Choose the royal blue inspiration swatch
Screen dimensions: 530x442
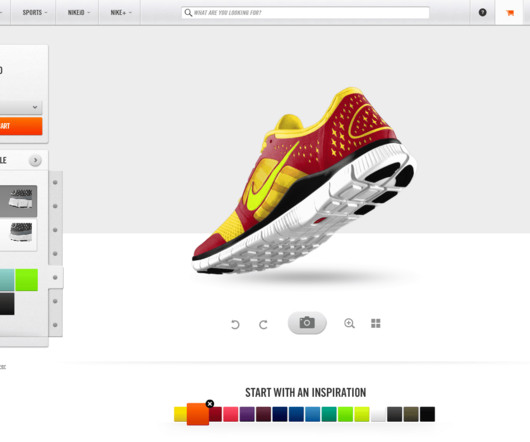pyautogui.click(x=296, y=414)
